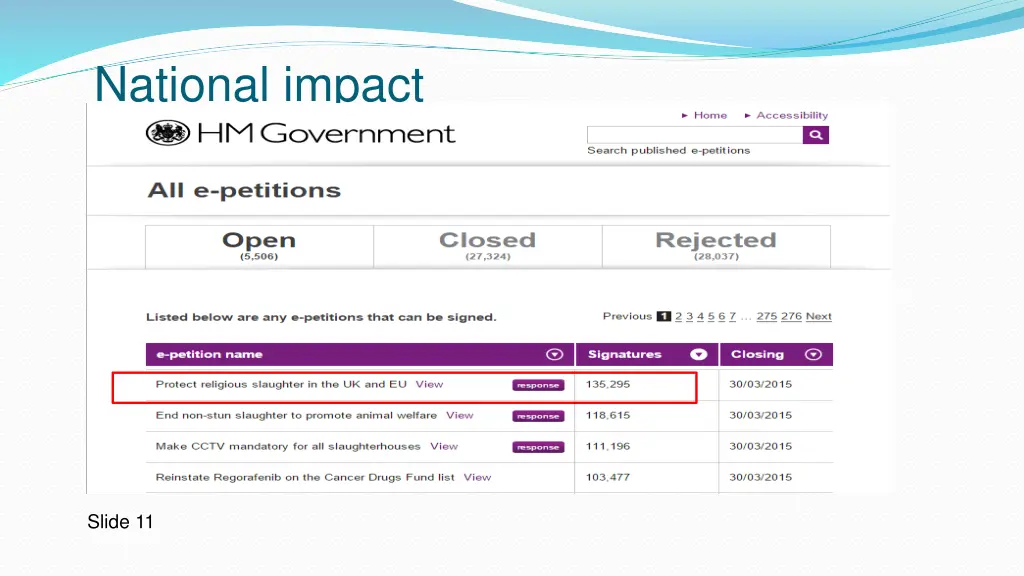View Protect religious slaughter petition
This screenshot has width=1024, height=576.
click(x=429, y=384)
